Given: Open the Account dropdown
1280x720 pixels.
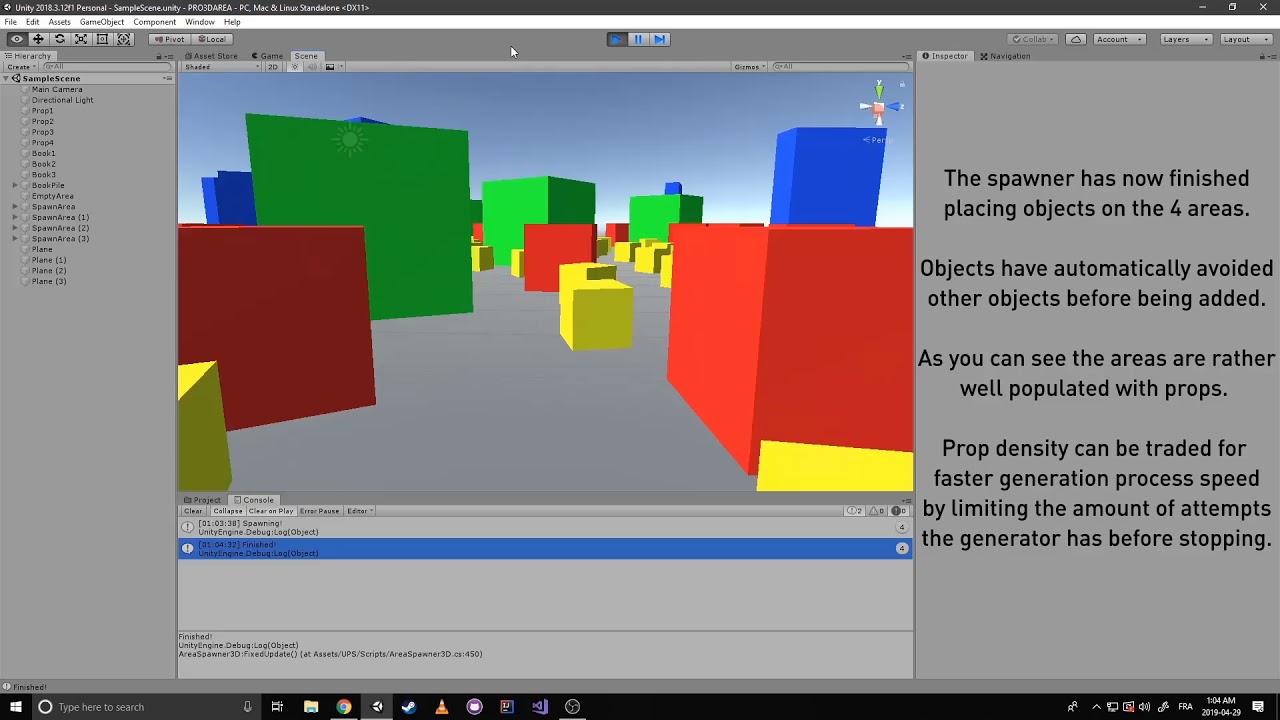Looking at the screenshot, I should click(x=1118, y=39).
